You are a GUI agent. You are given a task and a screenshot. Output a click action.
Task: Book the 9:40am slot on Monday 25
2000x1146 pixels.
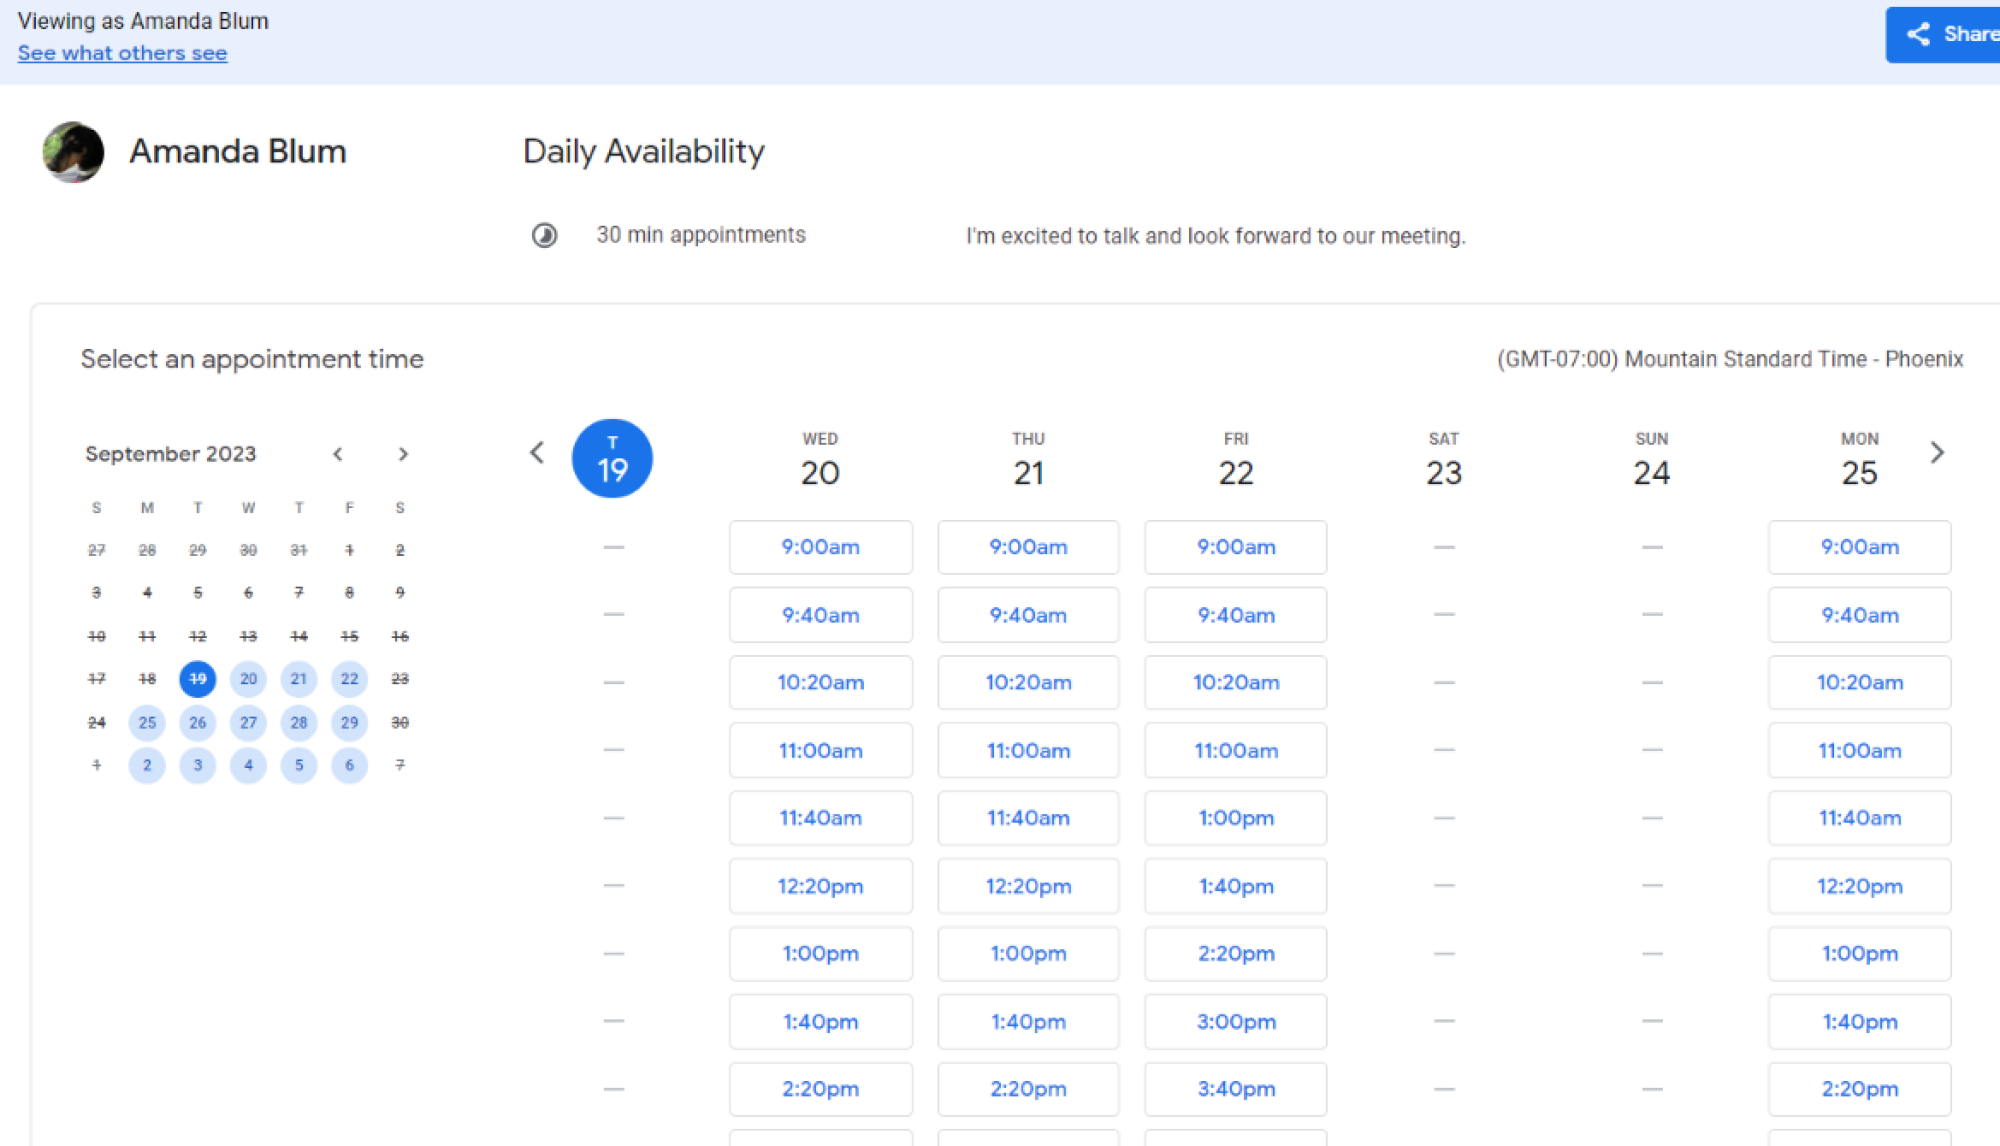pos(1860,615)
